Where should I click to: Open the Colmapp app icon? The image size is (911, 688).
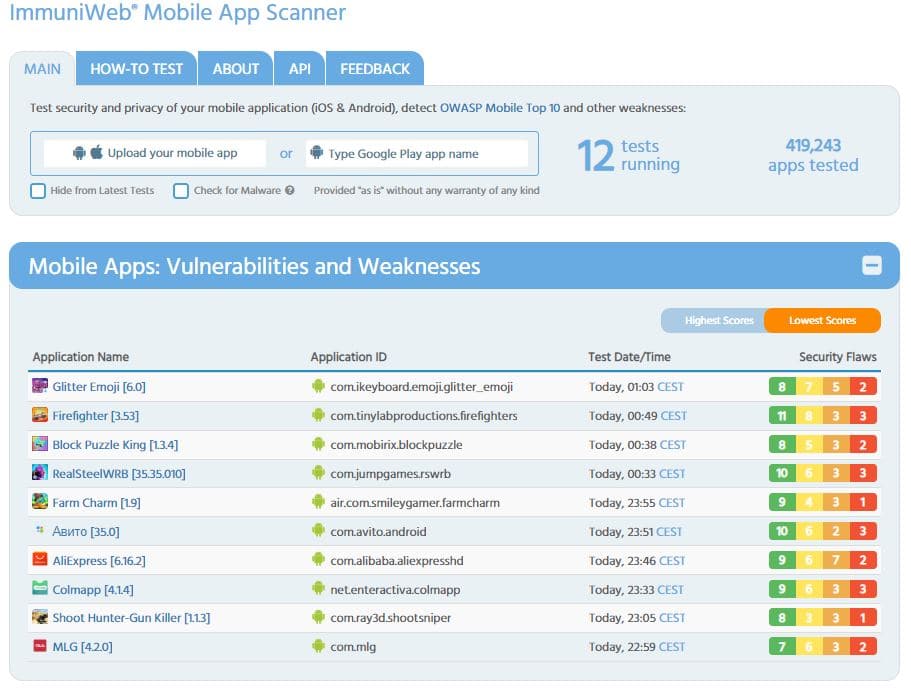(x=40, y=589)
